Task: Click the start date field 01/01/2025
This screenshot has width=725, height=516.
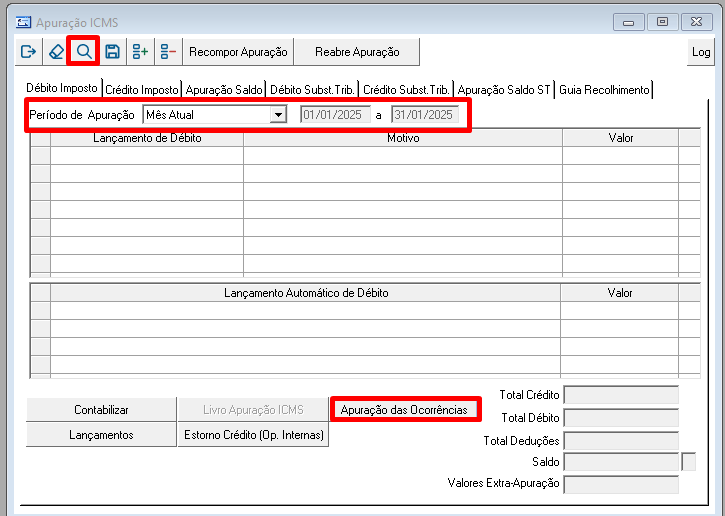Action: (335, 115)
